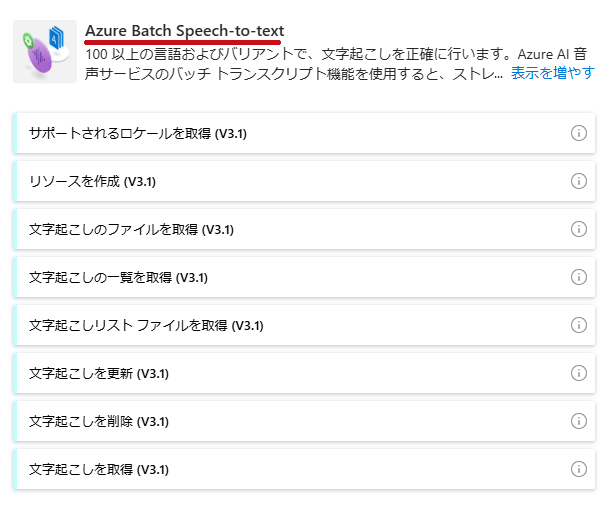Screen dimensions: 611x506
Task: Show info for 文字起こしのファイルを取得 action
Action: pyautogui.click(x=579, y=229)
